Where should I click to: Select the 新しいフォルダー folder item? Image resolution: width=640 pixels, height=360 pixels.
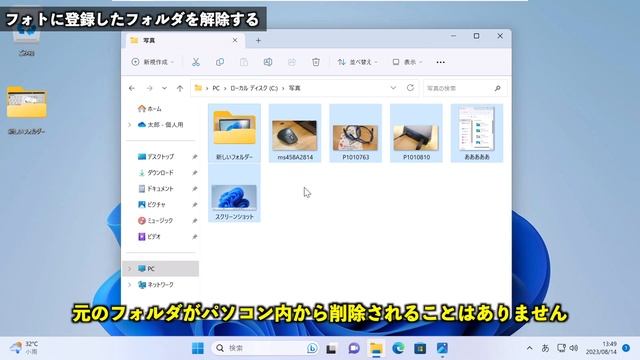[x=234, y=133]
